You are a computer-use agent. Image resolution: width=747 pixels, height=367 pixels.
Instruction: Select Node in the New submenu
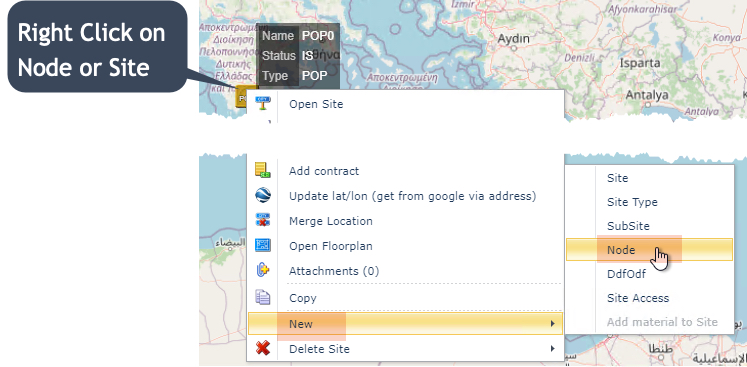649,249
